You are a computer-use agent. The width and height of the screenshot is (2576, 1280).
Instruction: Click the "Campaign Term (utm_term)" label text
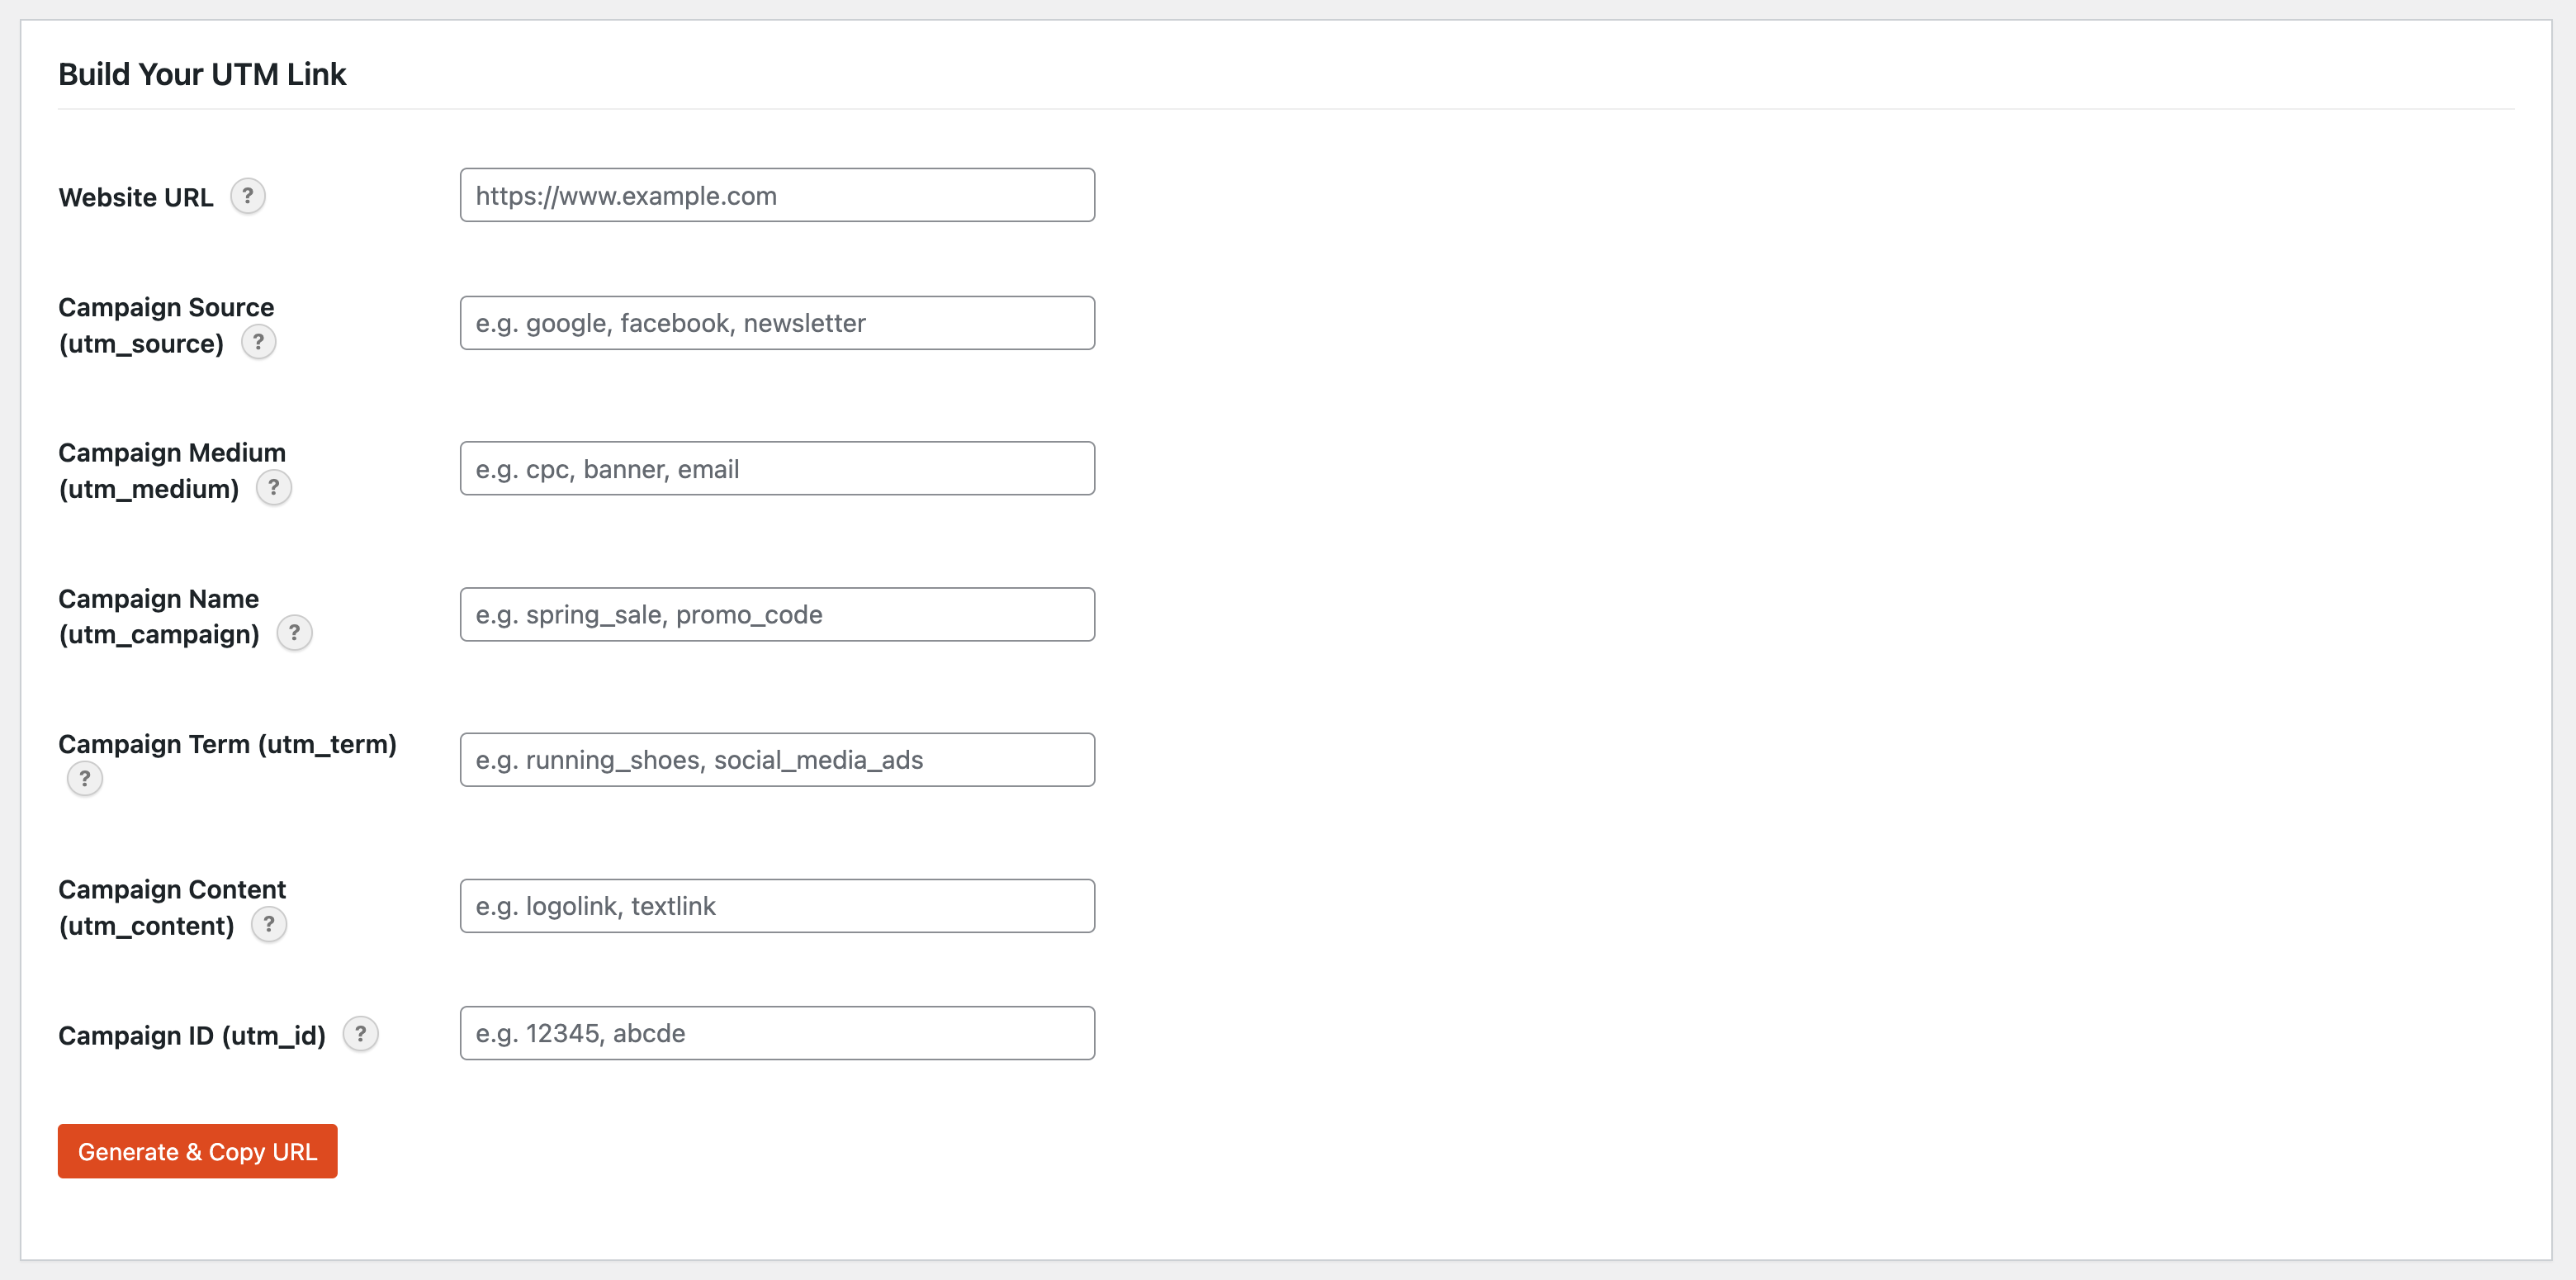[x=227, y=744]
